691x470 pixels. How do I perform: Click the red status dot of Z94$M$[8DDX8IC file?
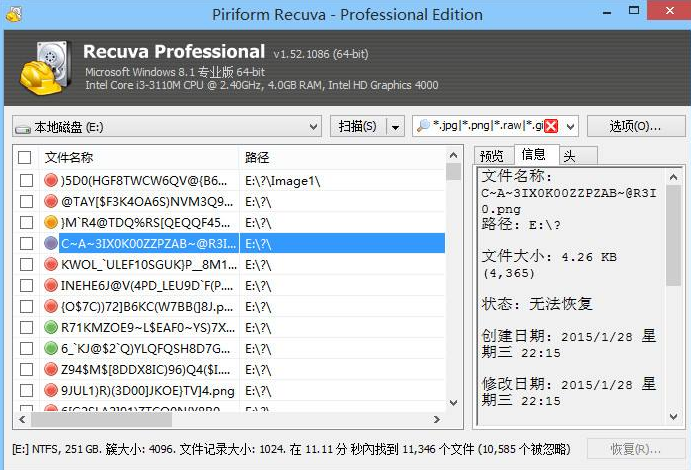pyautogui.click(x=51, y=369)
